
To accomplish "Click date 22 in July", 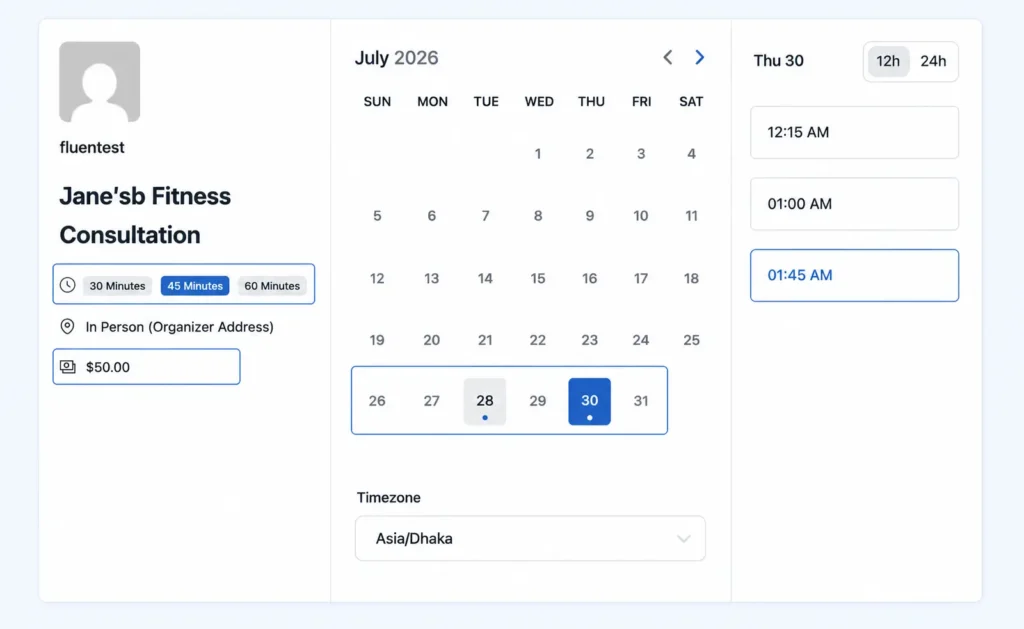I will pos(537,340).
